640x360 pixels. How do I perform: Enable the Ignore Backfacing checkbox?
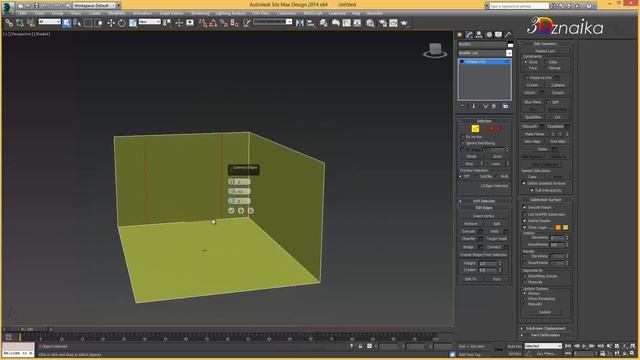462,143
